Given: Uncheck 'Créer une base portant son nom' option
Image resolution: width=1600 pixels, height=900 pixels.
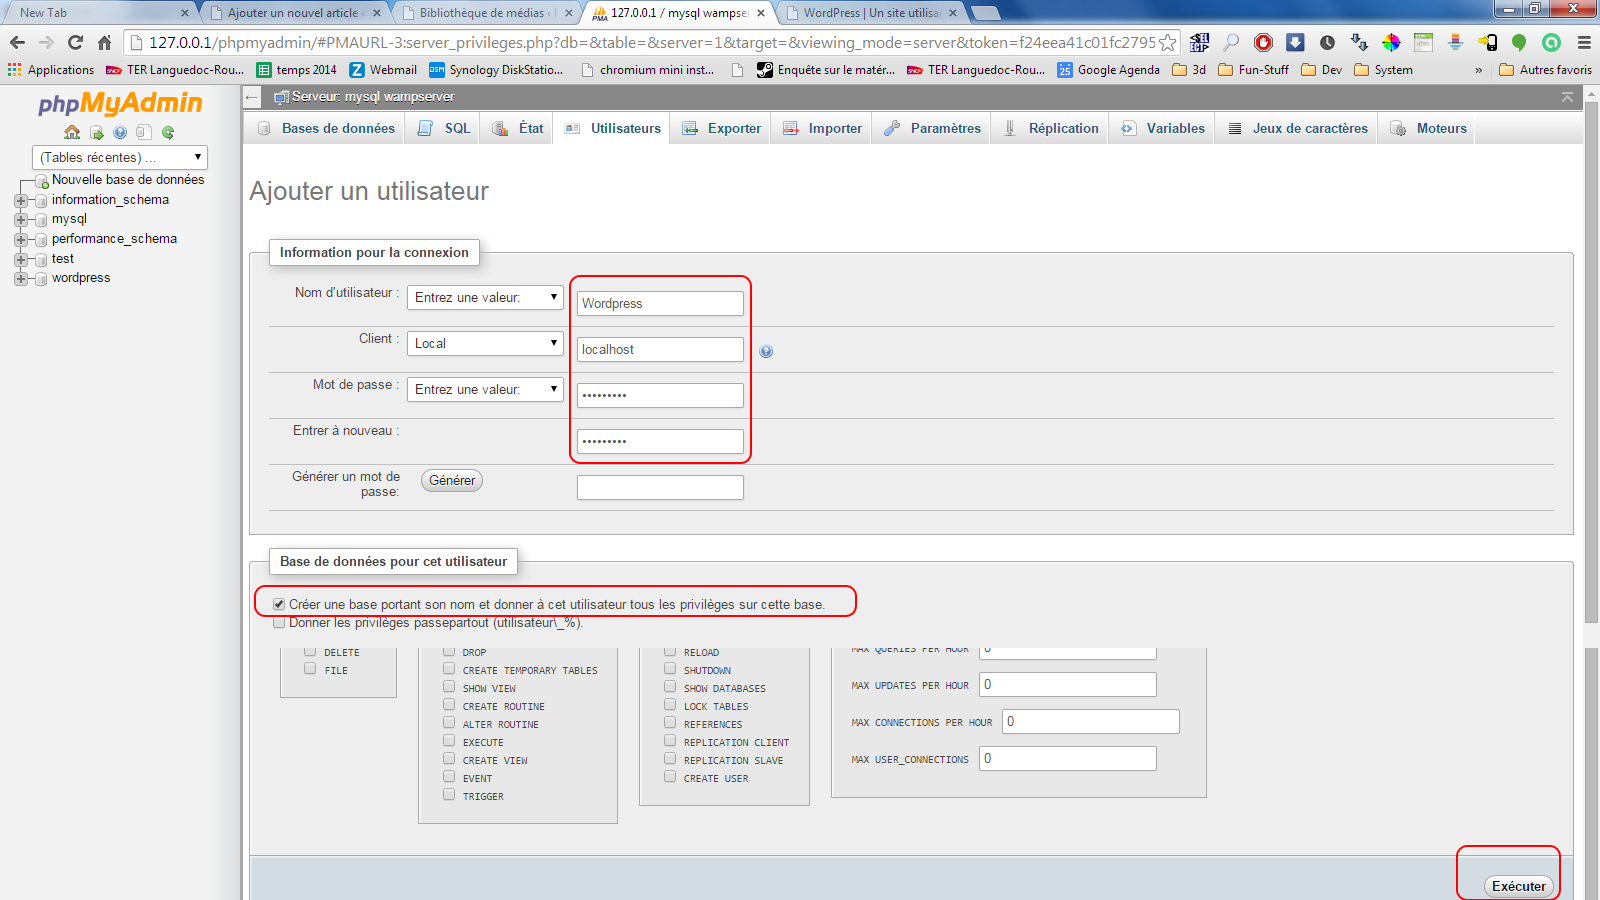Looking at the screenshot, I should tap(279, 604).
